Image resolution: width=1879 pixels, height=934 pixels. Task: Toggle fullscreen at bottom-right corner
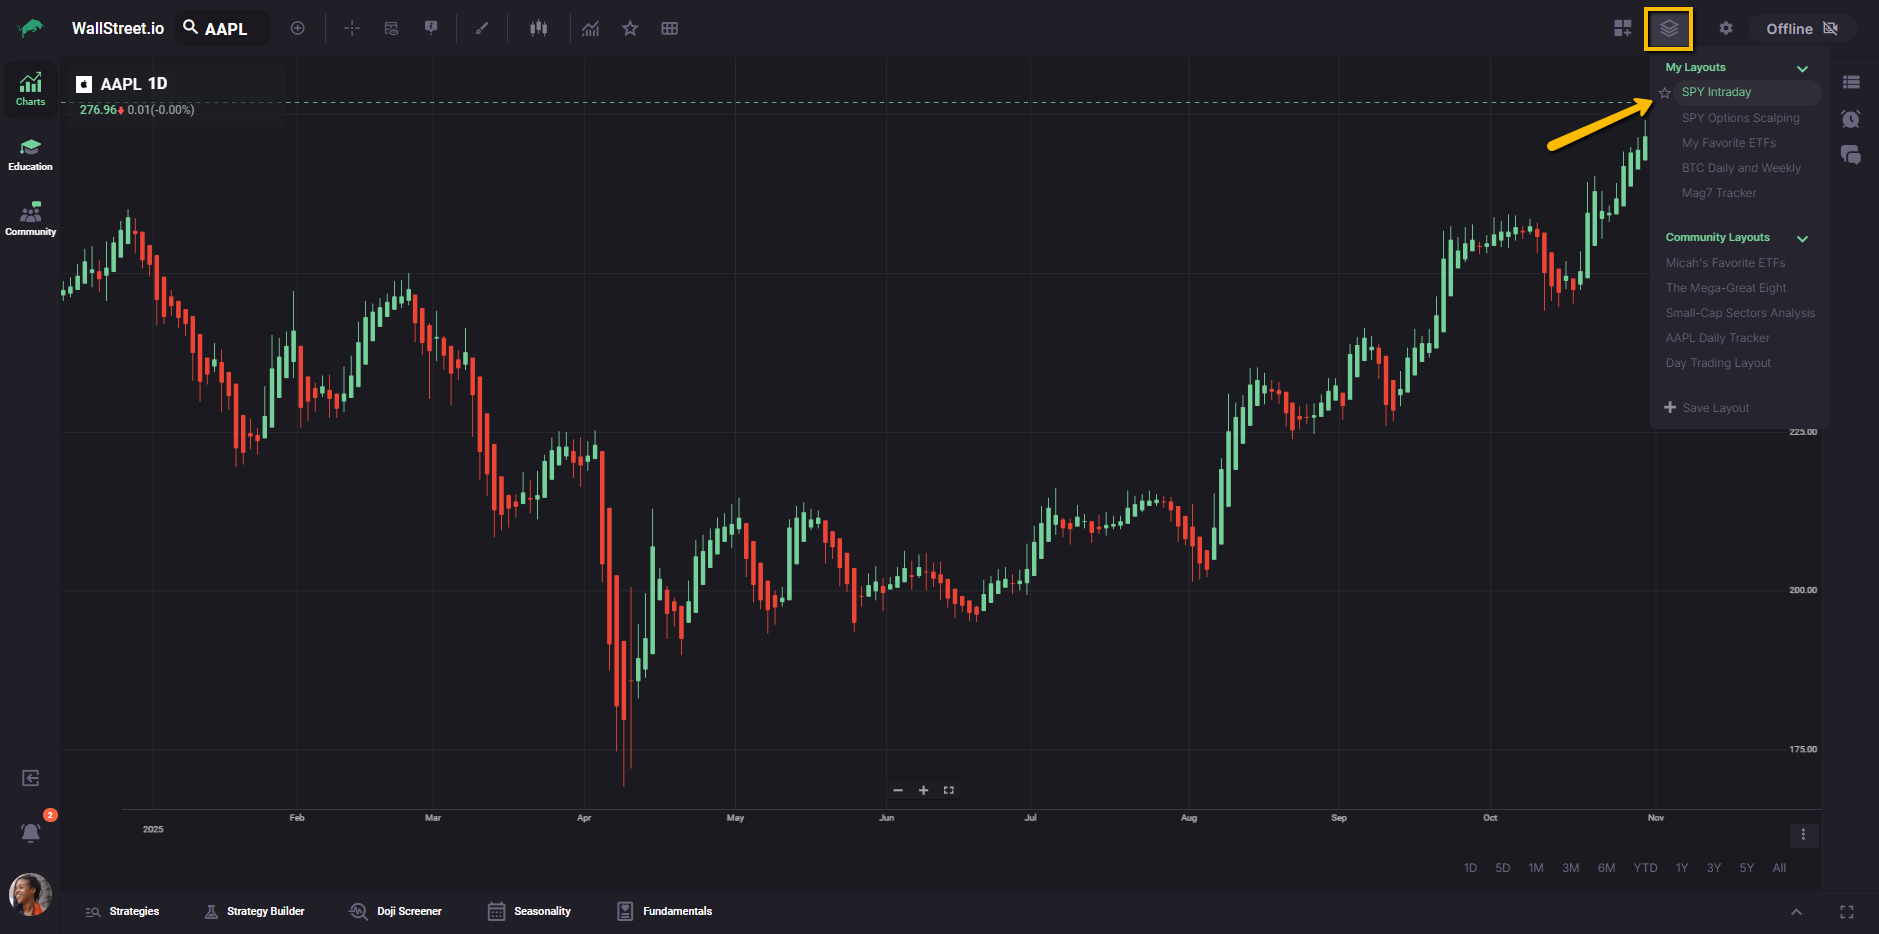pyautogui.click(x=1846, y=912)
